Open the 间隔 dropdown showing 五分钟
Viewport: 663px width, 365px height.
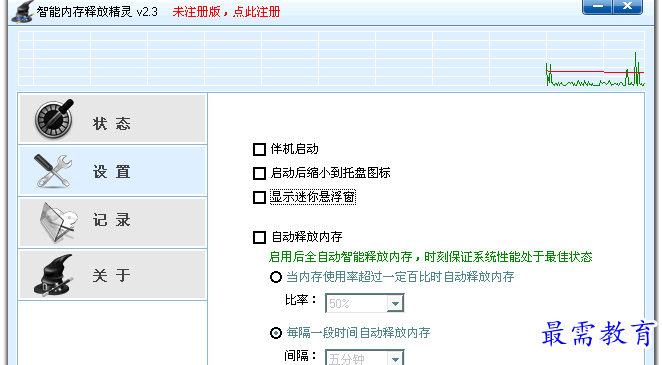coord(364,358)
